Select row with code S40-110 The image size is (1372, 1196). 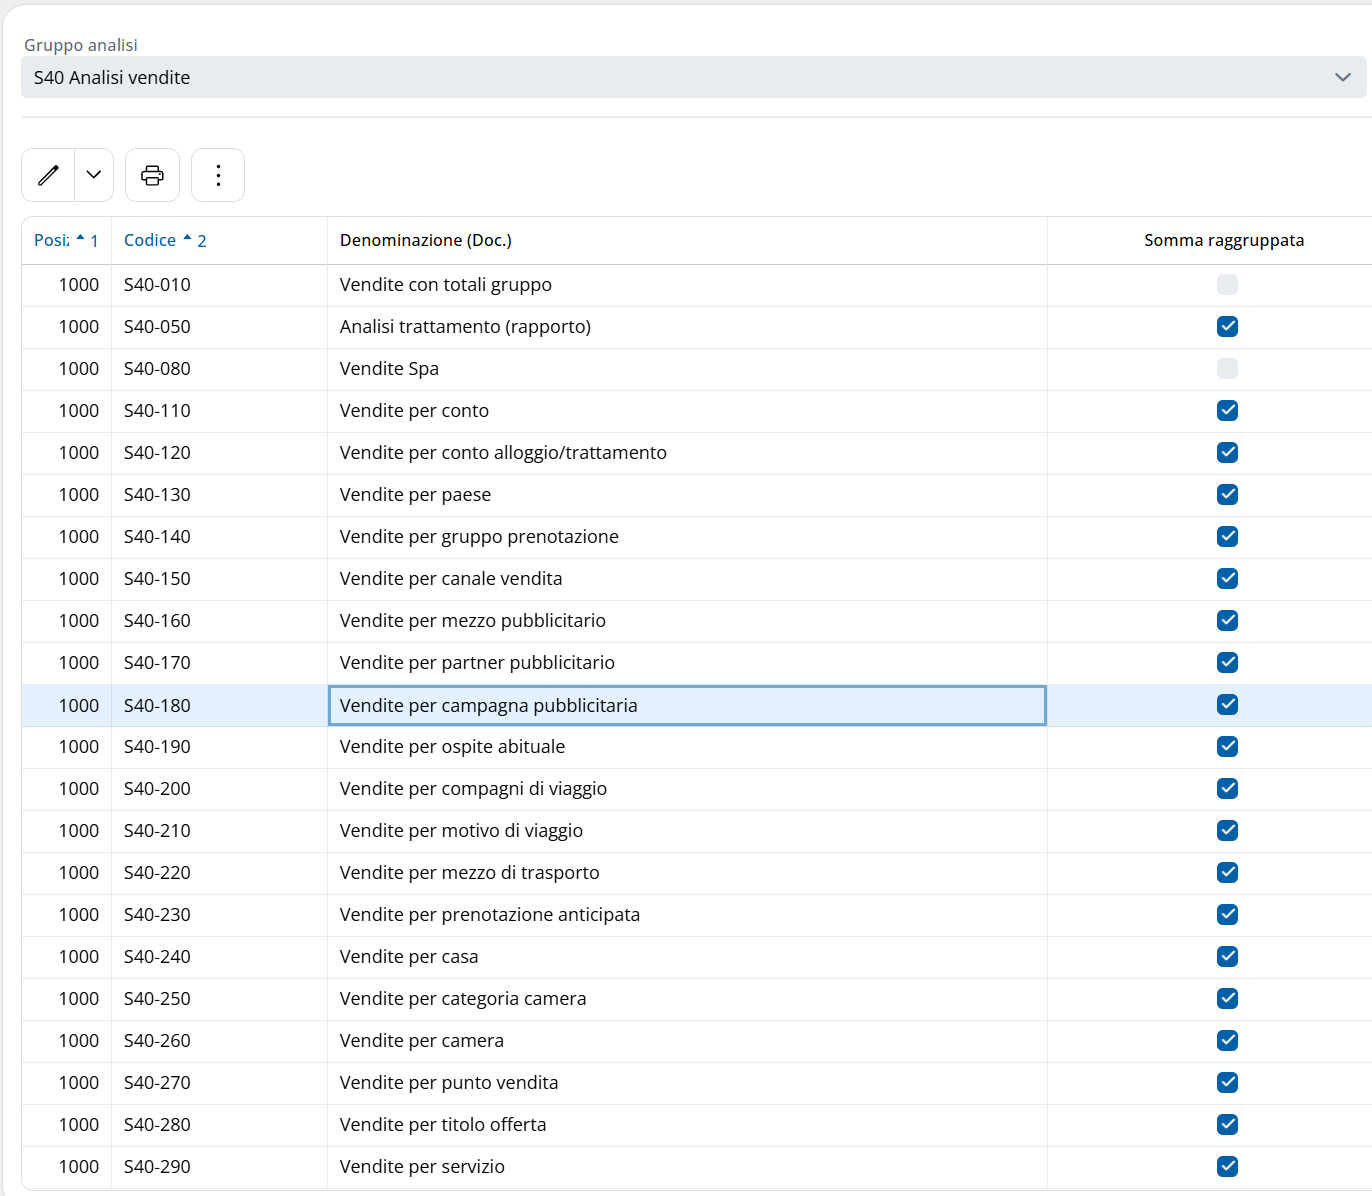(x=157, y=411)
